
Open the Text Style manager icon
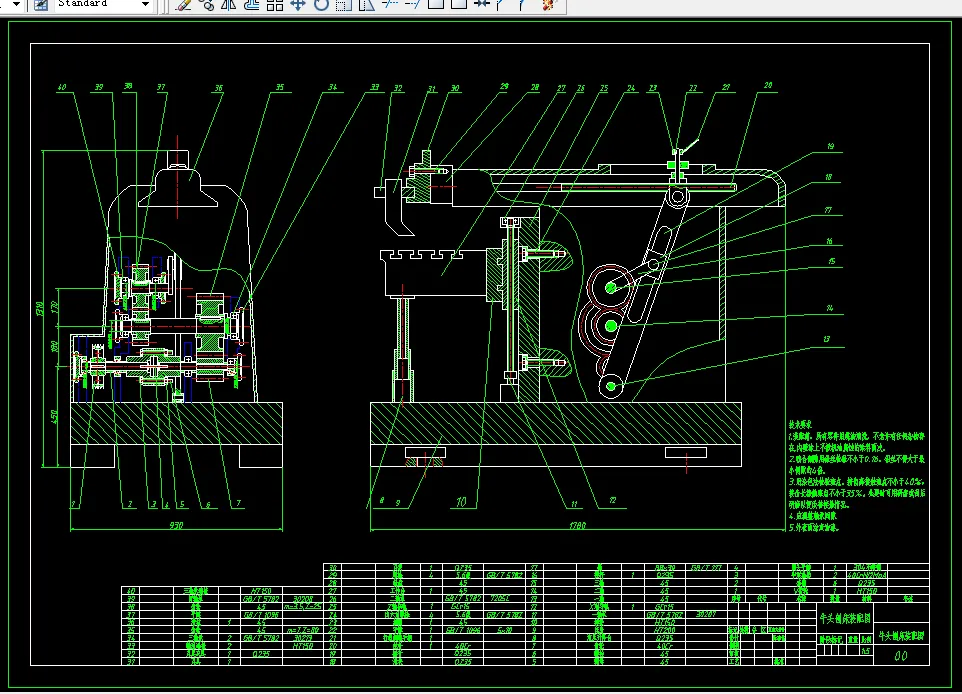click(39, 5)
